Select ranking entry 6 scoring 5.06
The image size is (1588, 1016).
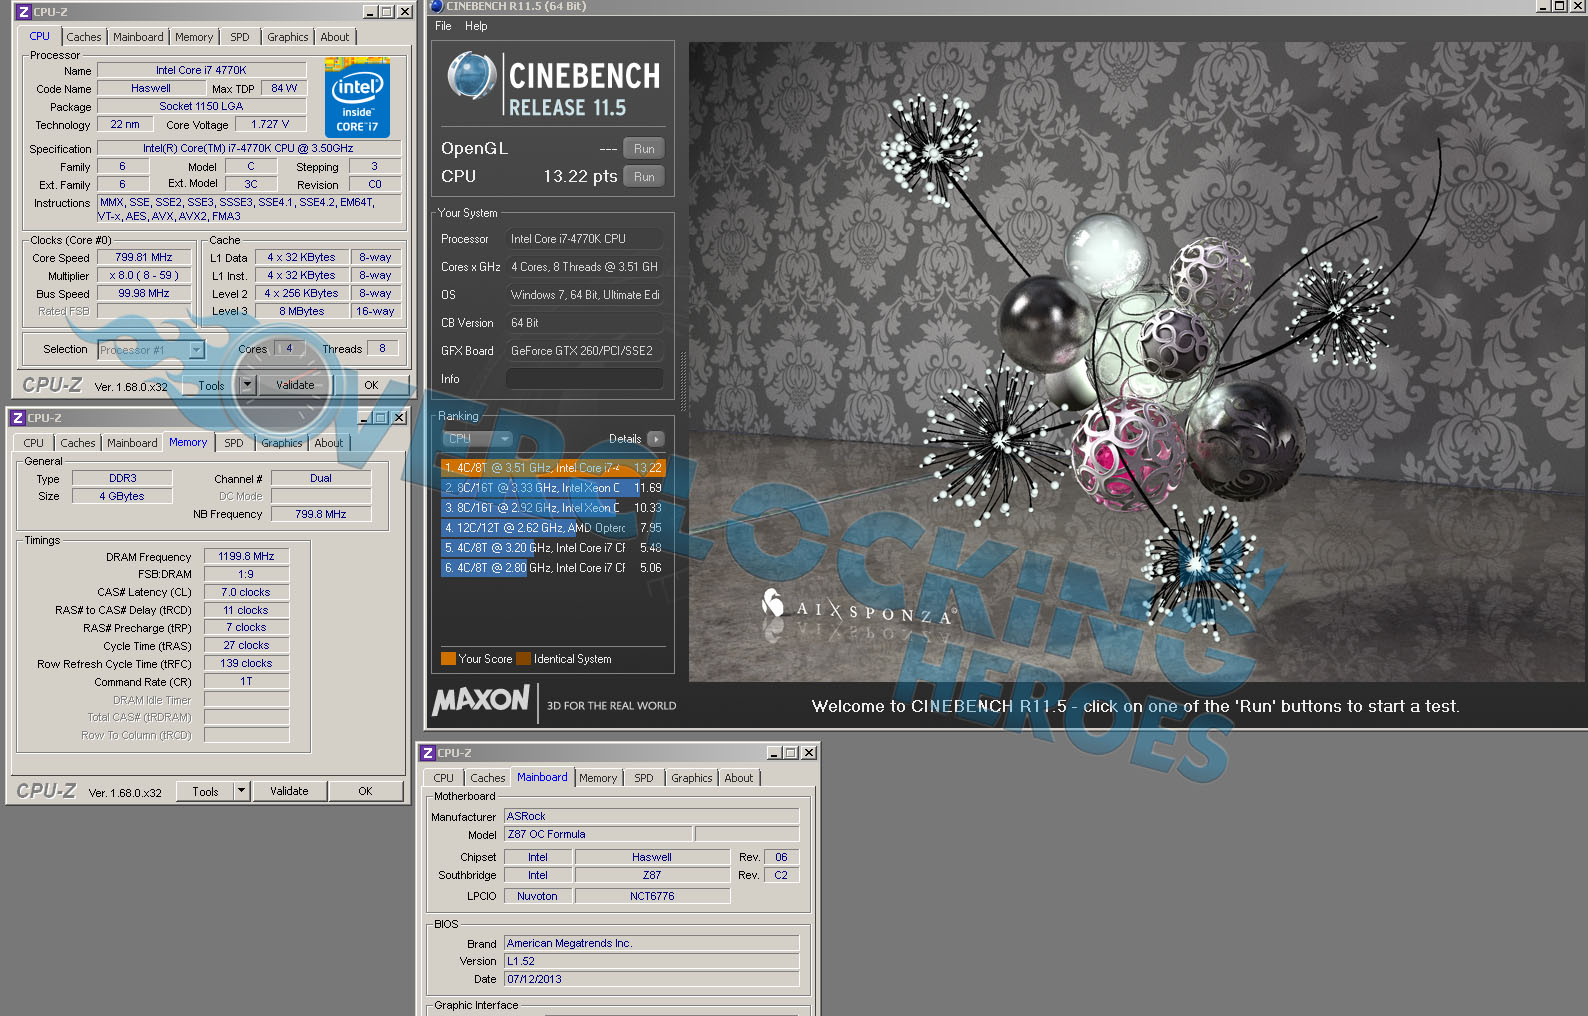553,568
